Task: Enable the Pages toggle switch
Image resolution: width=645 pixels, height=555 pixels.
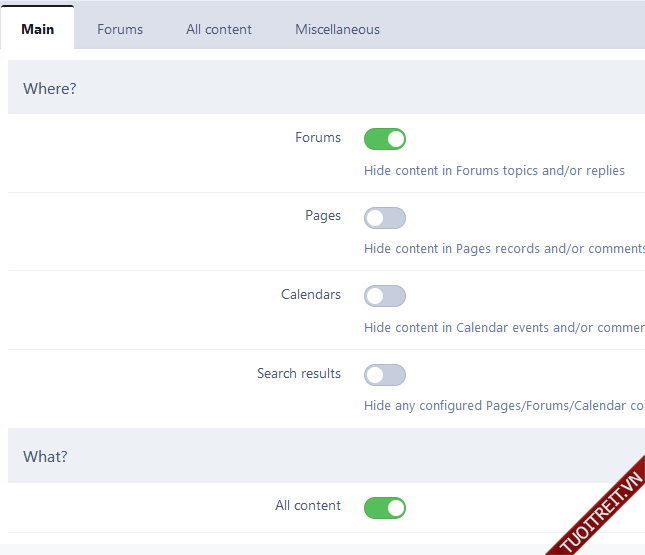Action: (x=385, y=218)
